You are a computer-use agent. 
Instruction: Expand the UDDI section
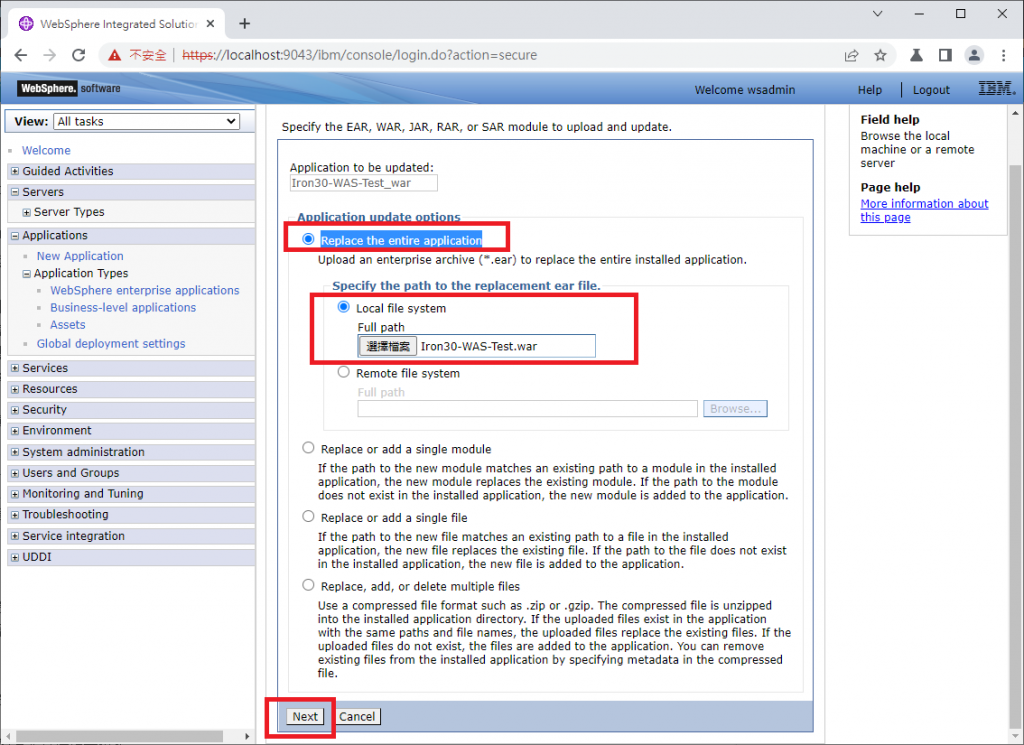15,558
